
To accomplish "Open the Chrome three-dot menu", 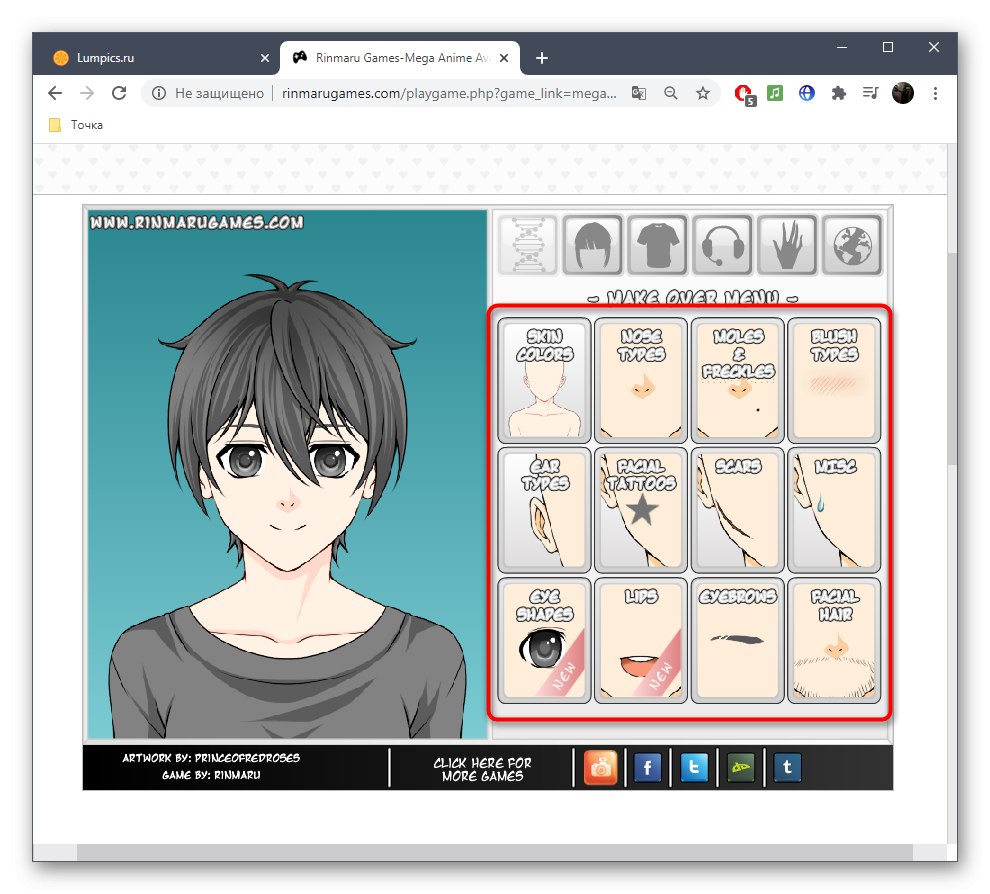I will pos(935,93).
